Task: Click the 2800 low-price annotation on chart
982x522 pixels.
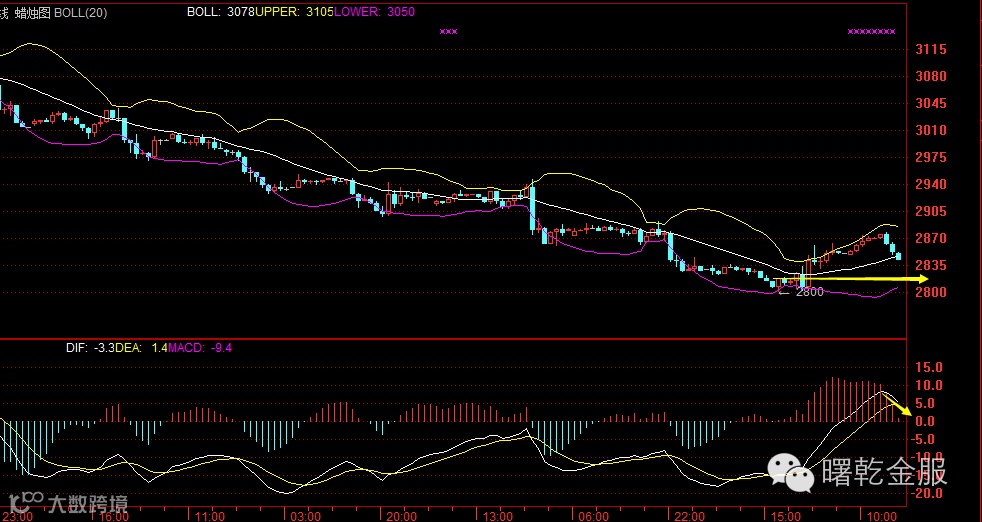Action: pyautogui.click(x=810, y=292)
